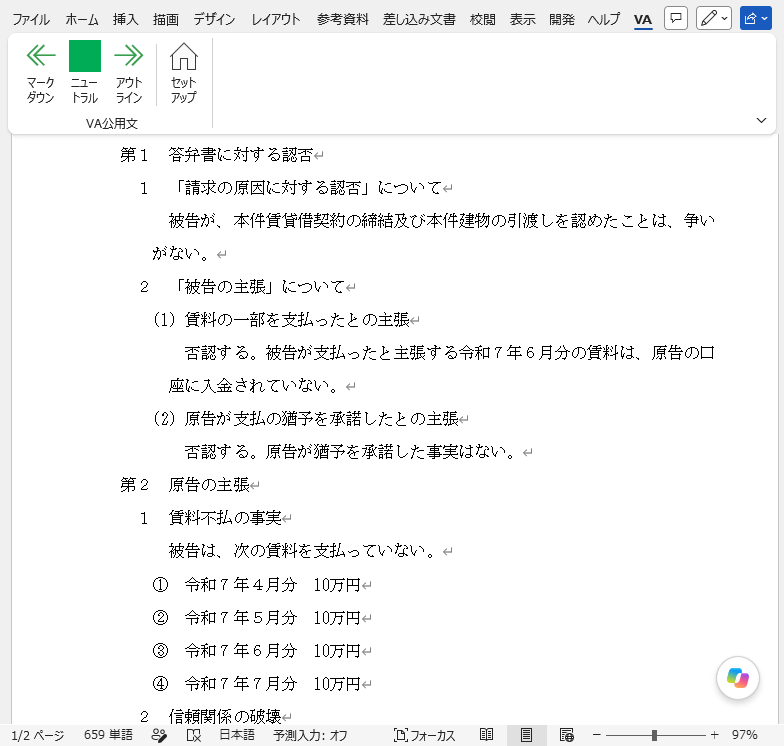The height and width of the screenshot is (746, 784).
Task: Toggle 予測入力: オフ in status bar
Action: (x=310, y=735)
